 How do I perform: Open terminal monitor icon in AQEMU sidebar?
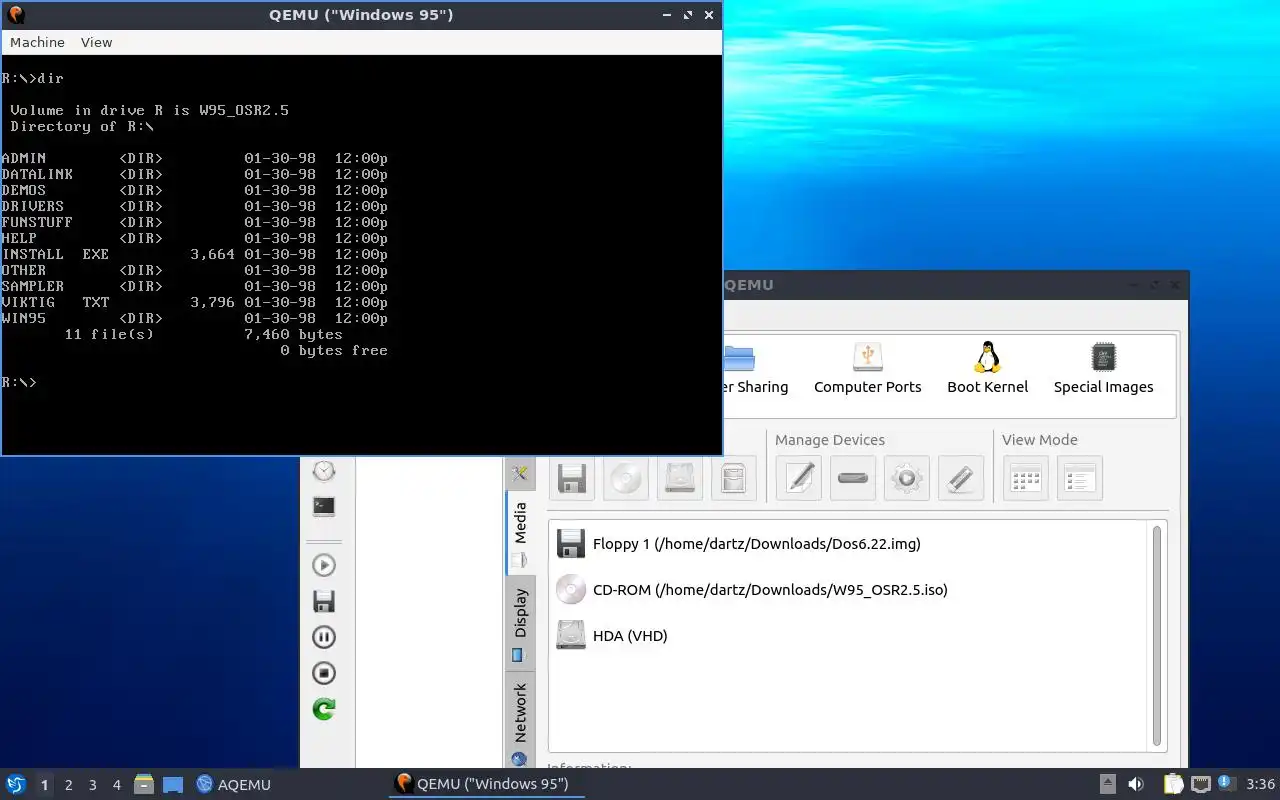click(x=324, y=506)
